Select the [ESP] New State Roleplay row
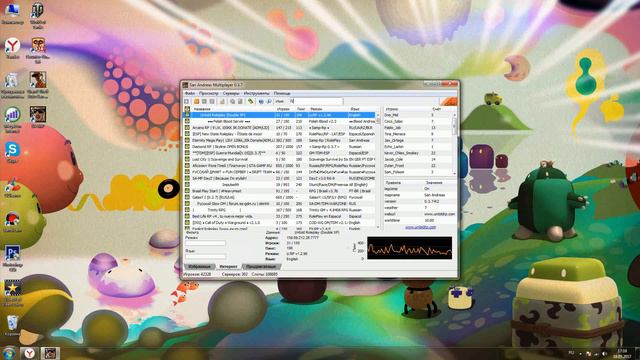Image resolution: width=640 pixels, height=360 pixels. click(x=280, y=134)
